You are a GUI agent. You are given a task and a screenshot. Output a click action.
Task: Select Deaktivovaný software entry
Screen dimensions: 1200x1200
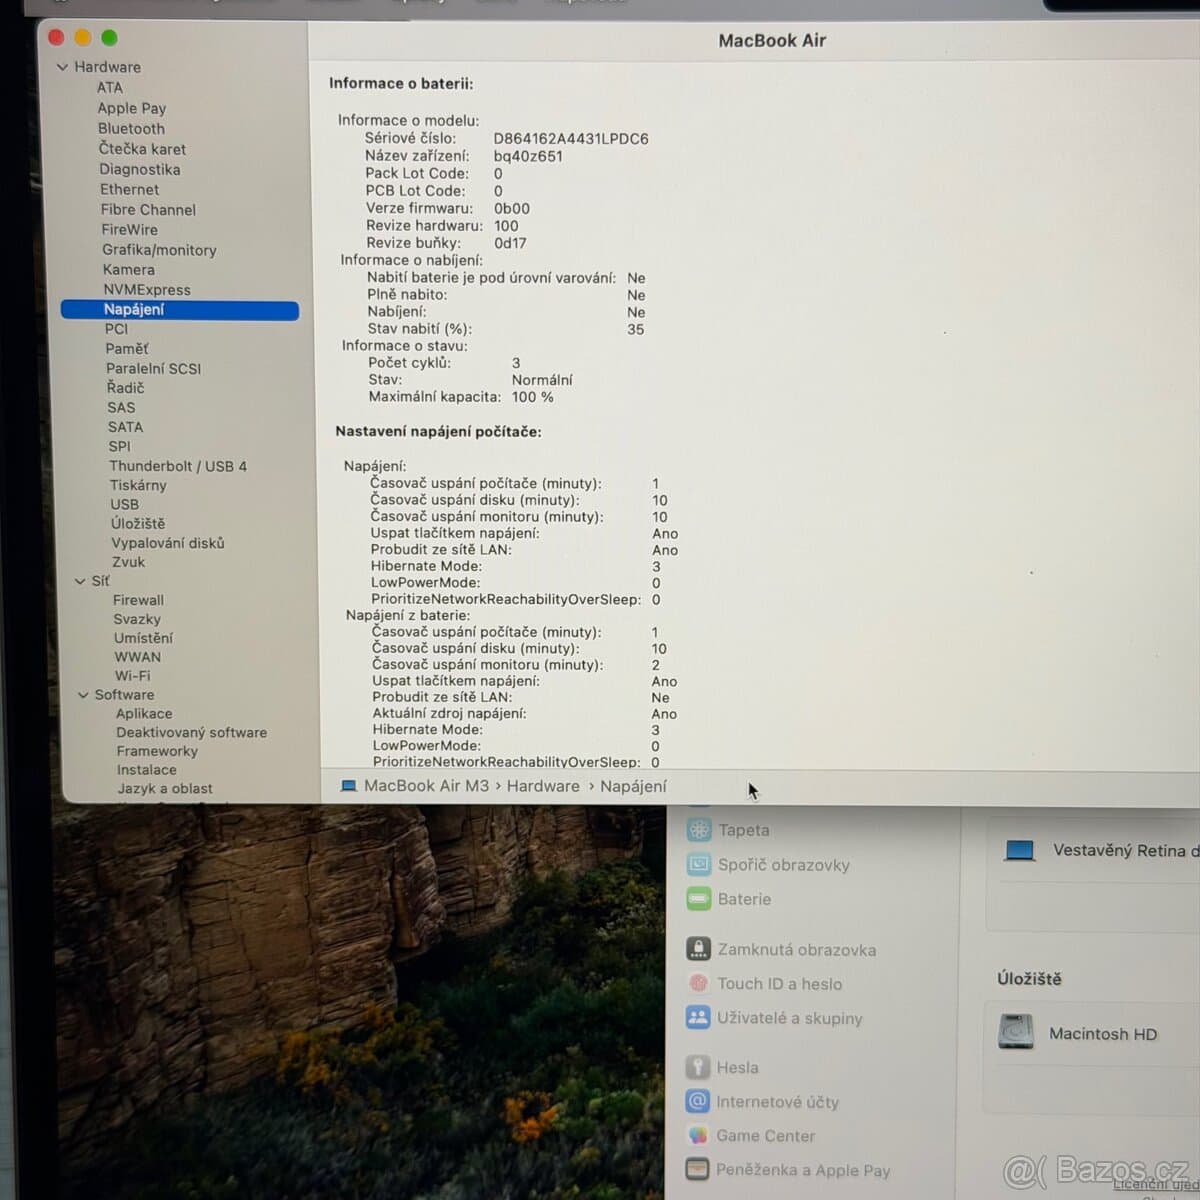pos(191,733)
